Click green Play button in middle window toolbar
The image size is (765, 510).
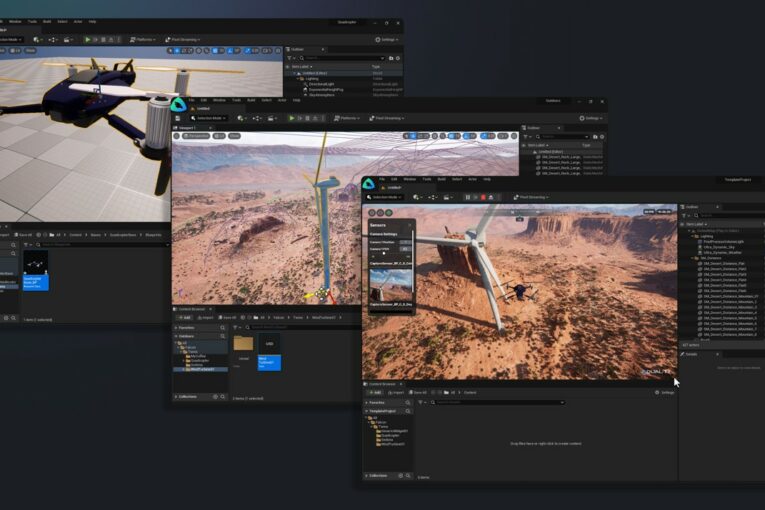coord(292,118)
